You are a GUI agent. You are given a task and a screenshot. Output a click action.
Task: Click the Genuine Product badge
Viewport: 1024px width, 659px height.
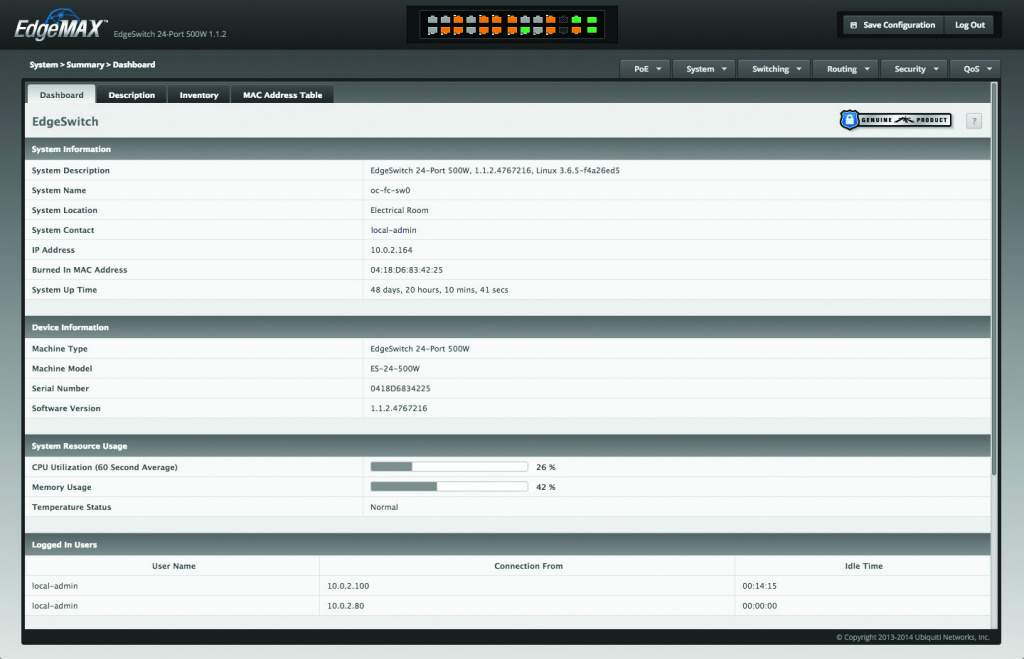tap(896, 120)
